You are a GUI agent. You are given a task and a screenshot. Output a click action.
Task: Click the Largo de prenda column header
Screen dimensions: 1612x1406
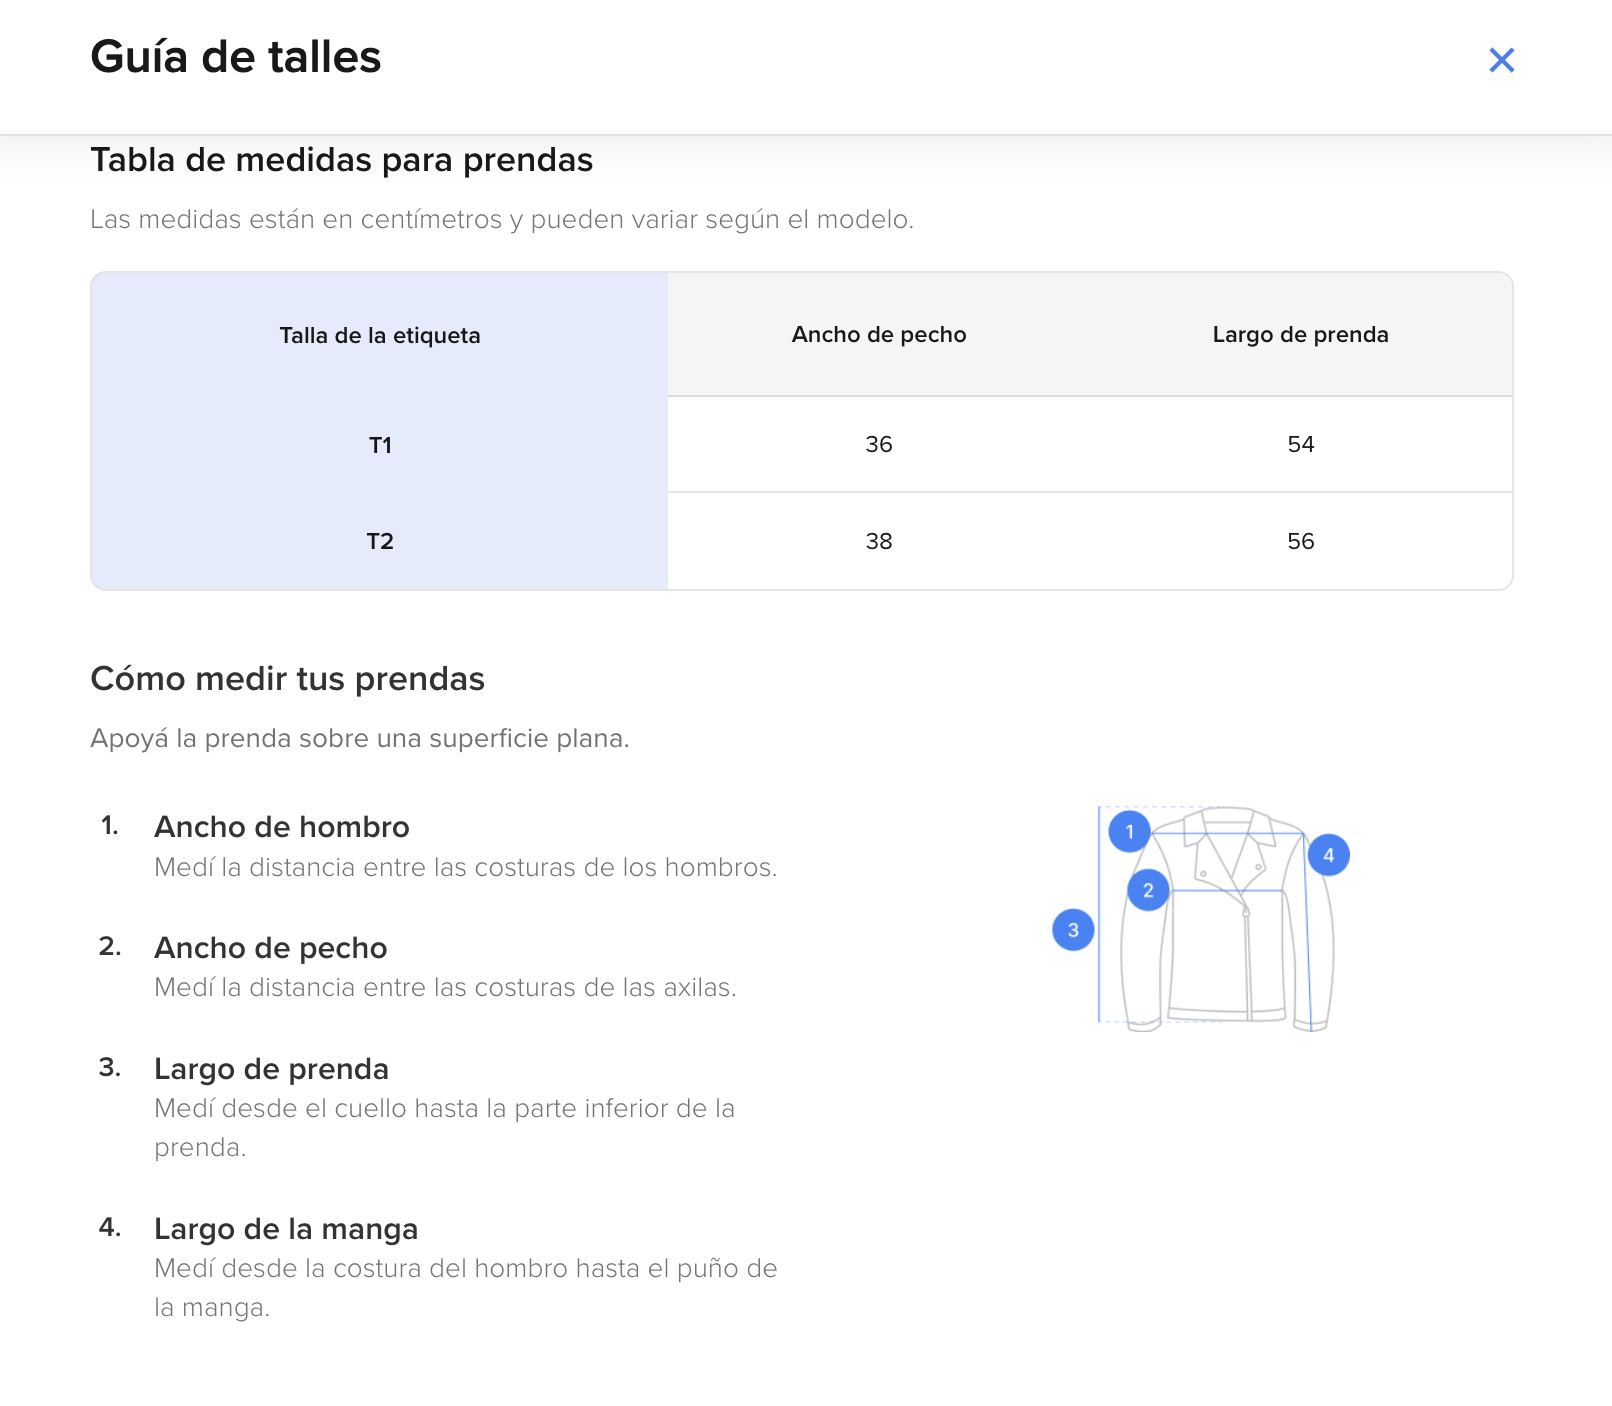pos(1300,334)
